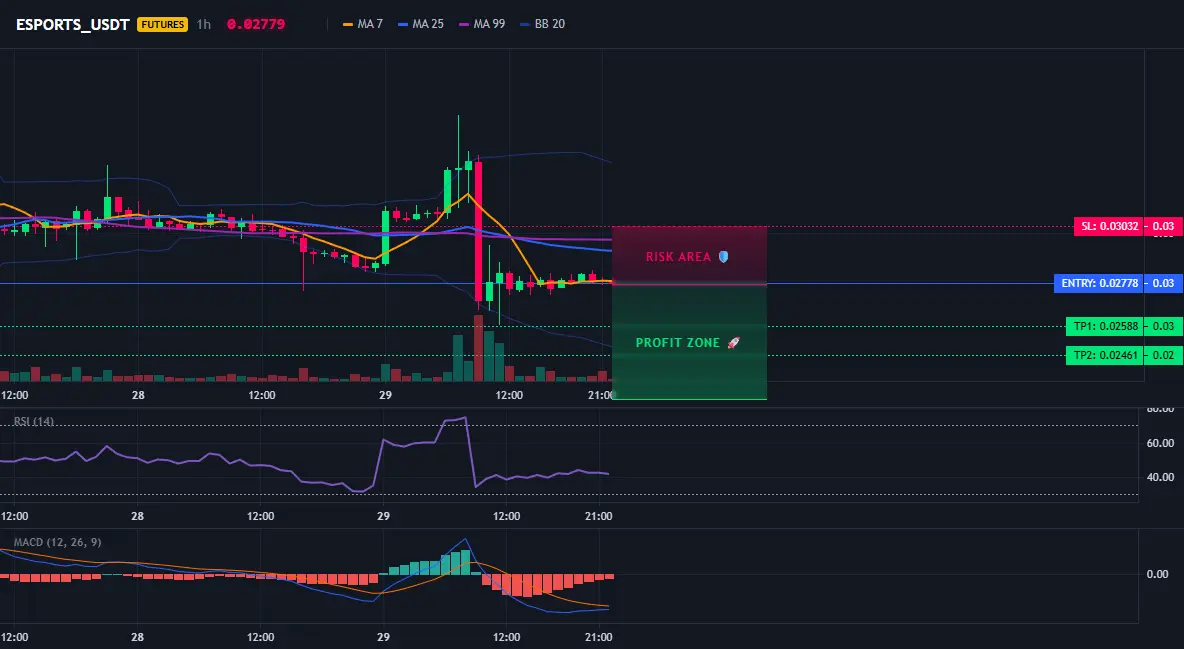
Task: Click the TP1: 0.02588 price label
Action: (x=1105, y=326)
